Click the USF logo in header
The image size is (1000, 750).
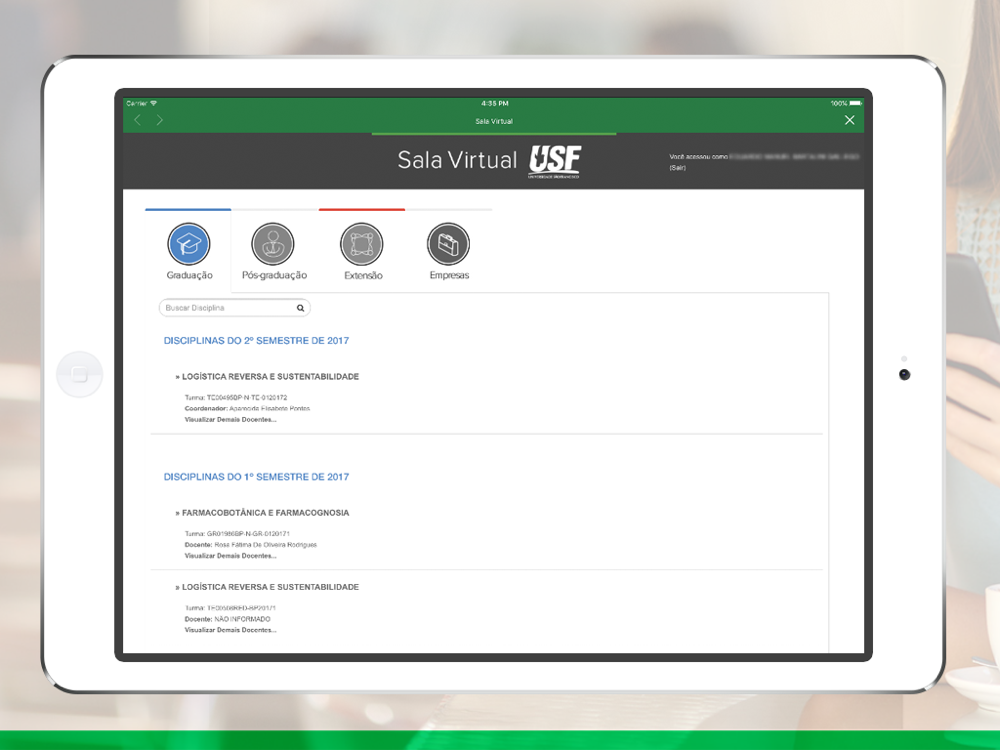click(x=554, y=160)
